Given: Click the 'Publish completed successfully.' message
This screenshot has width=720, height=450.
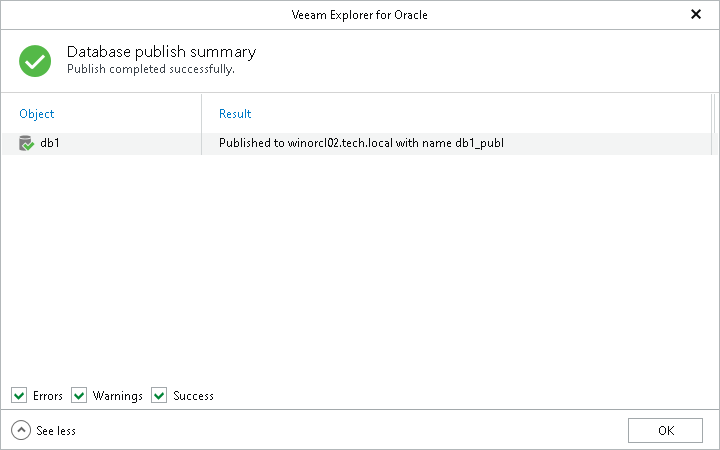Looking at the screenshot, I should [150, 70].
